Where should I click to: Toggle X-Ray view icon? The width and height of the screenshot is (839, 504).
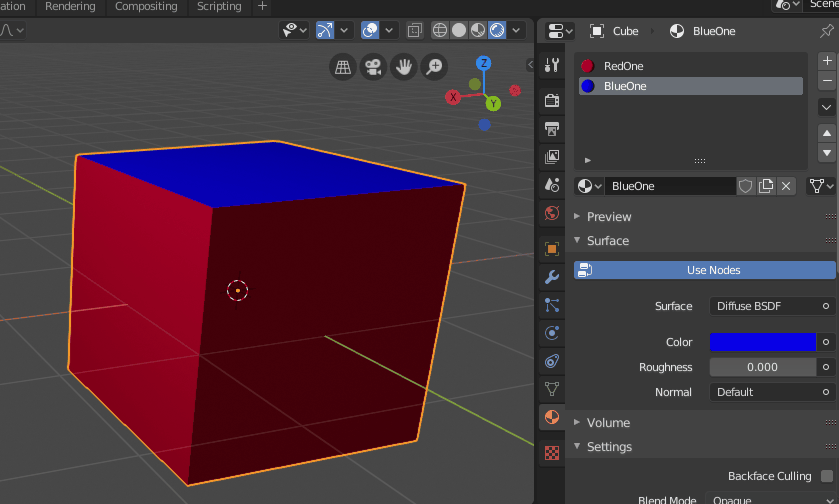pos(415,30)
